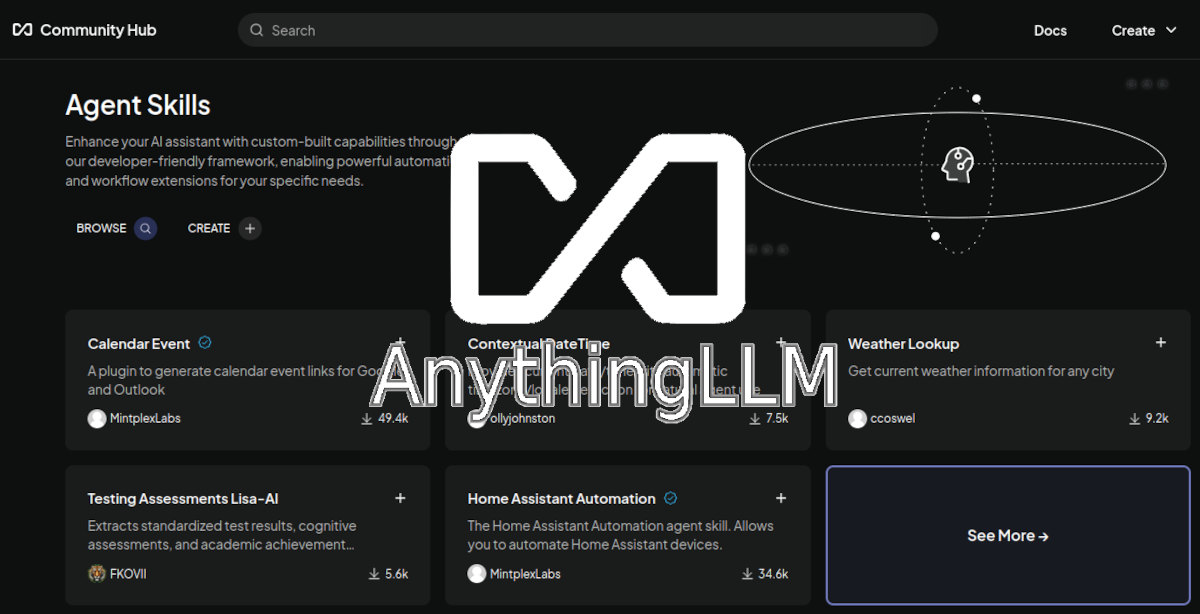This screenshot has height=614, width=1200.
Task: Click Calendar Event download icon
Action: [367, 418]
